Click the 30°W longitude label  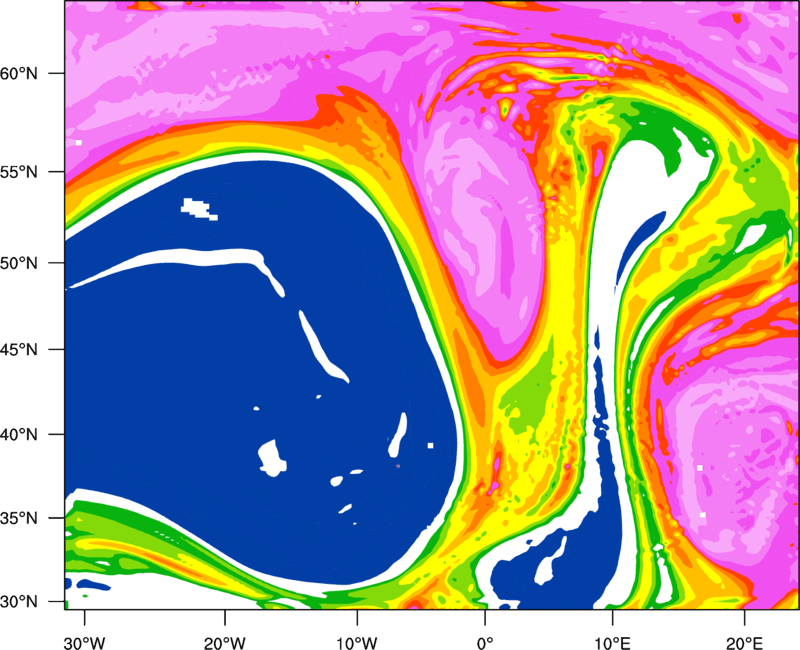point(84,643)
